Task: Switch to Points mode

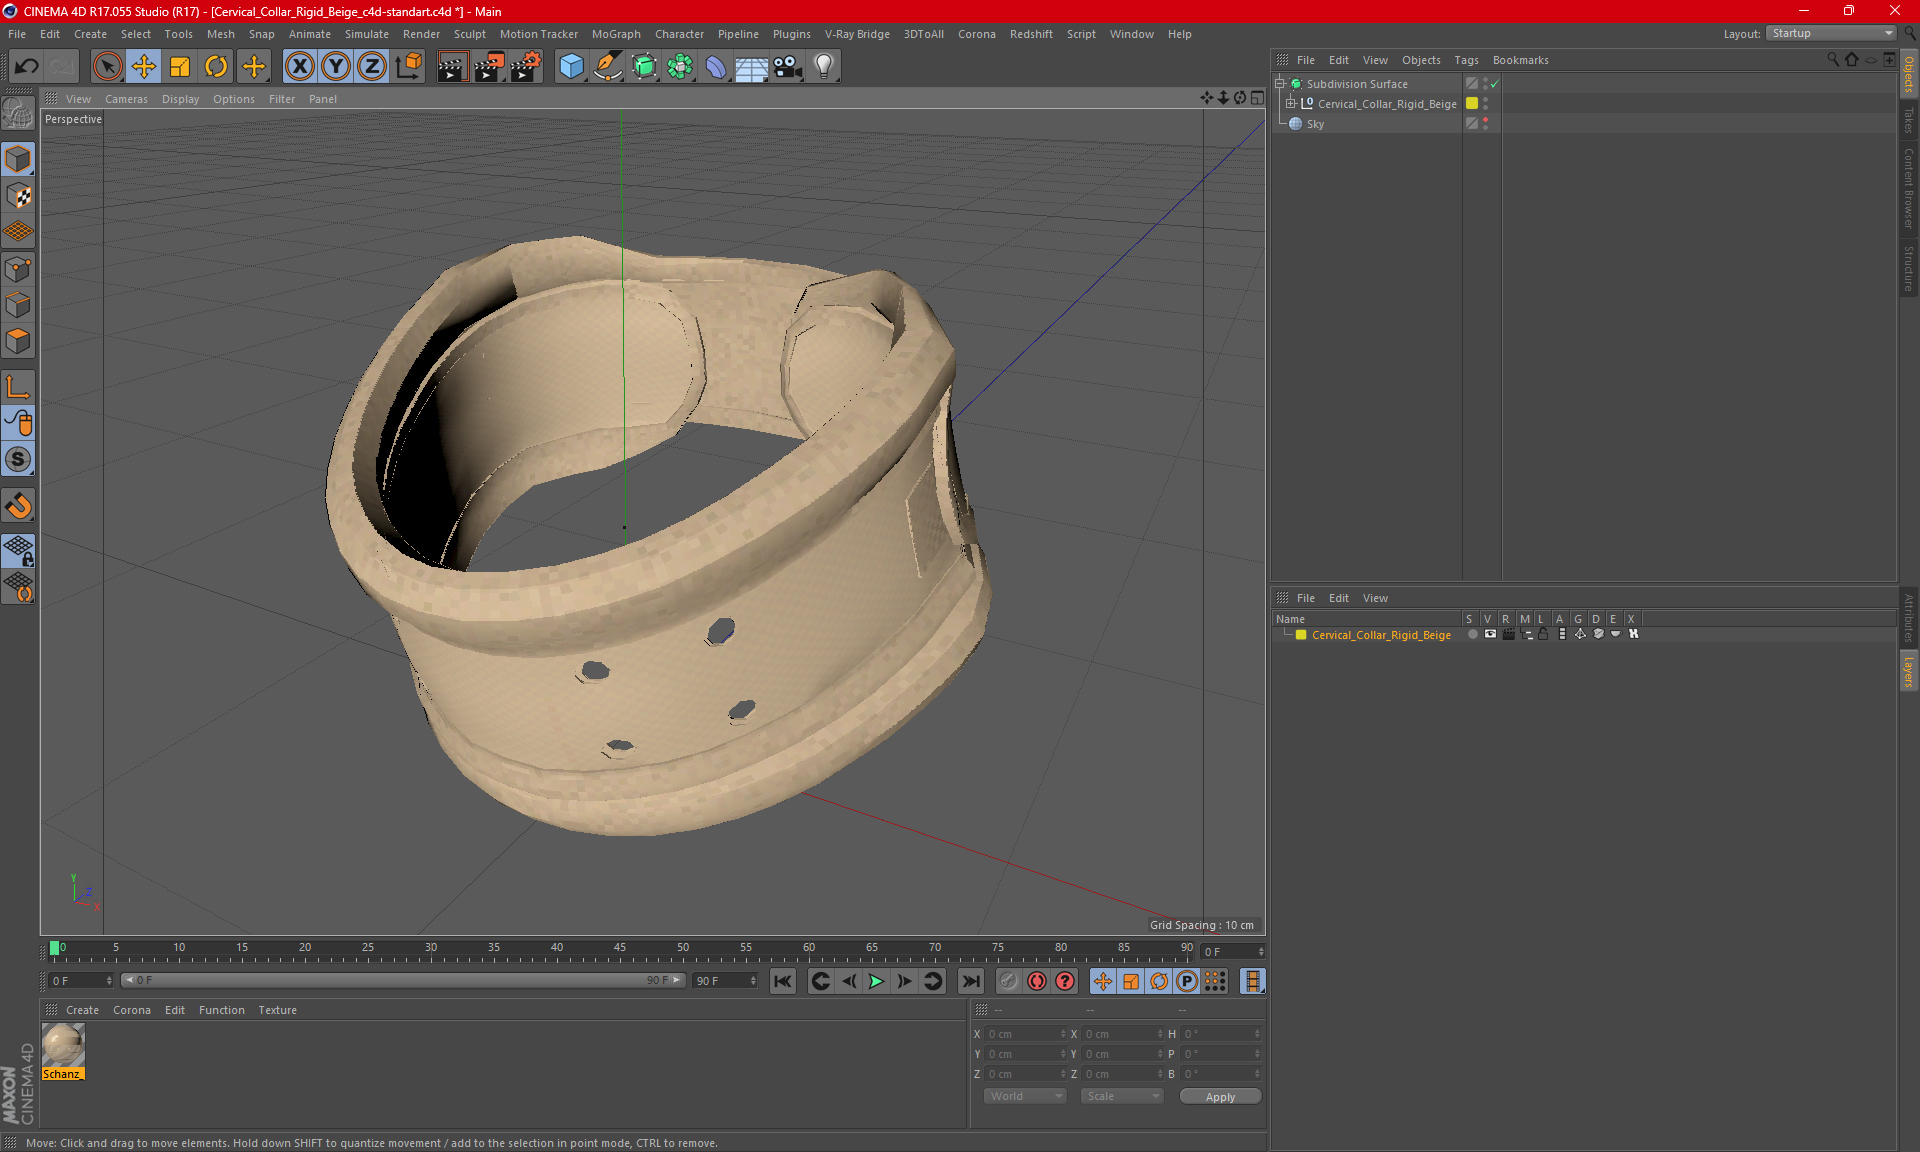Action: (18, 269)
